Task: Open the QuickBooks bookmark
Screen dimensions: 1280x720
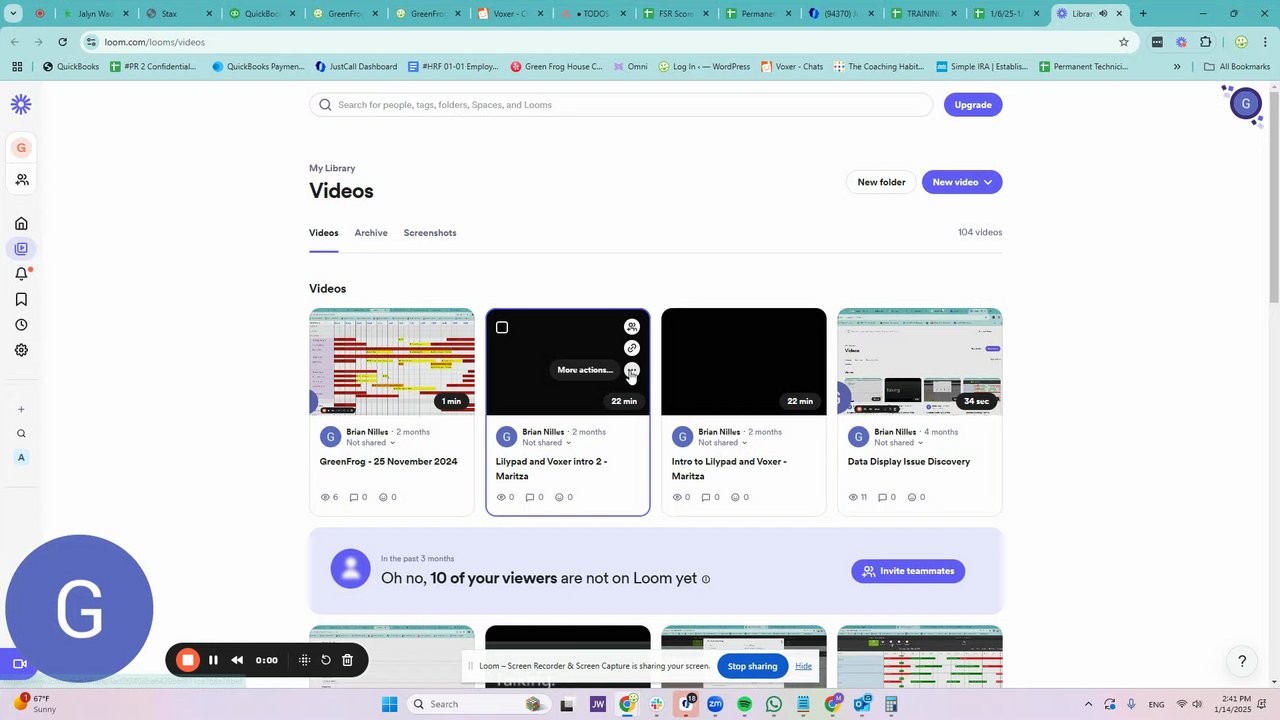Action: 71,67
